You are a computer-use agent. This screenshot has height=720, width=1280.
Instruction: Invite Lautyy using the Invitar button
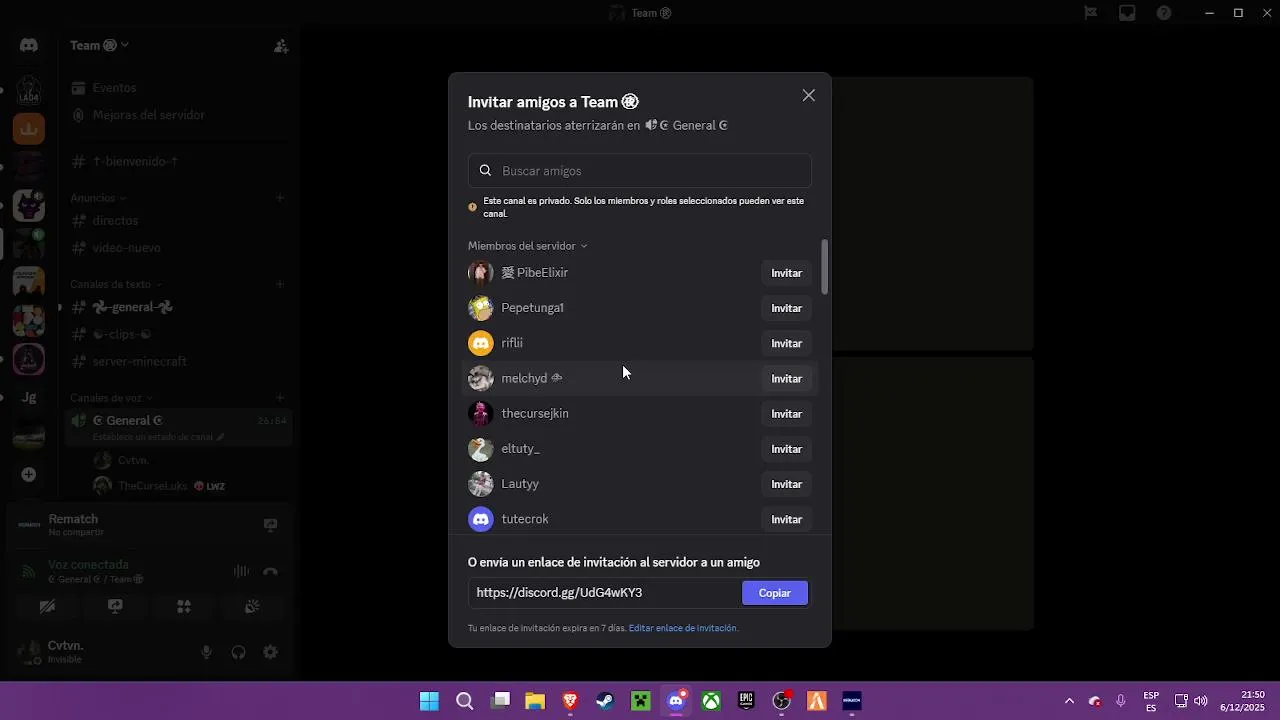pos(786,484)
